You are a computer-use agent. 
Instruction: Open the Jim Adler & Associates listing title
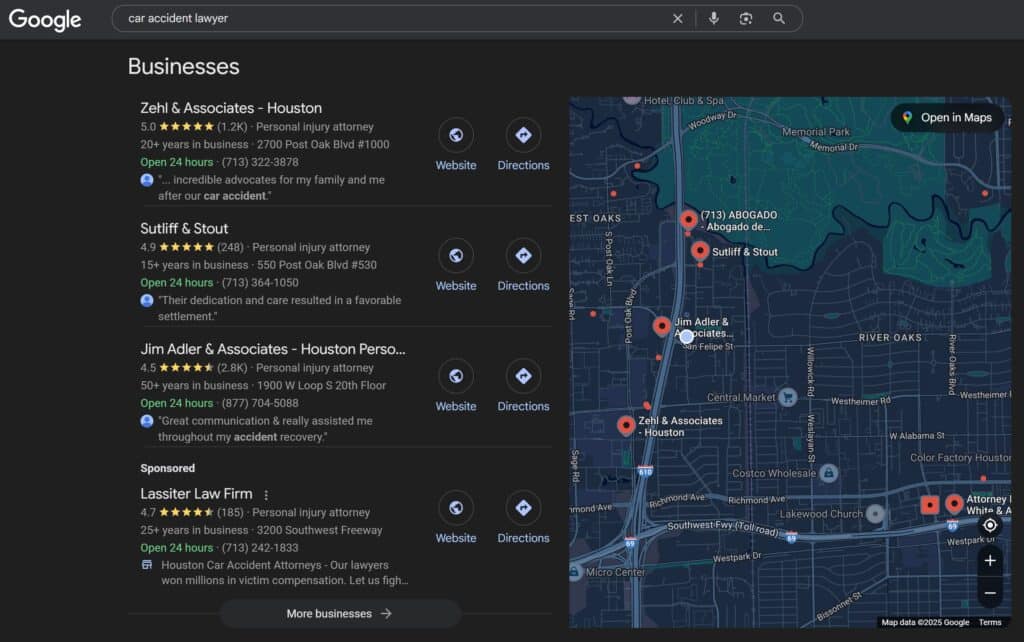[272, 349]
